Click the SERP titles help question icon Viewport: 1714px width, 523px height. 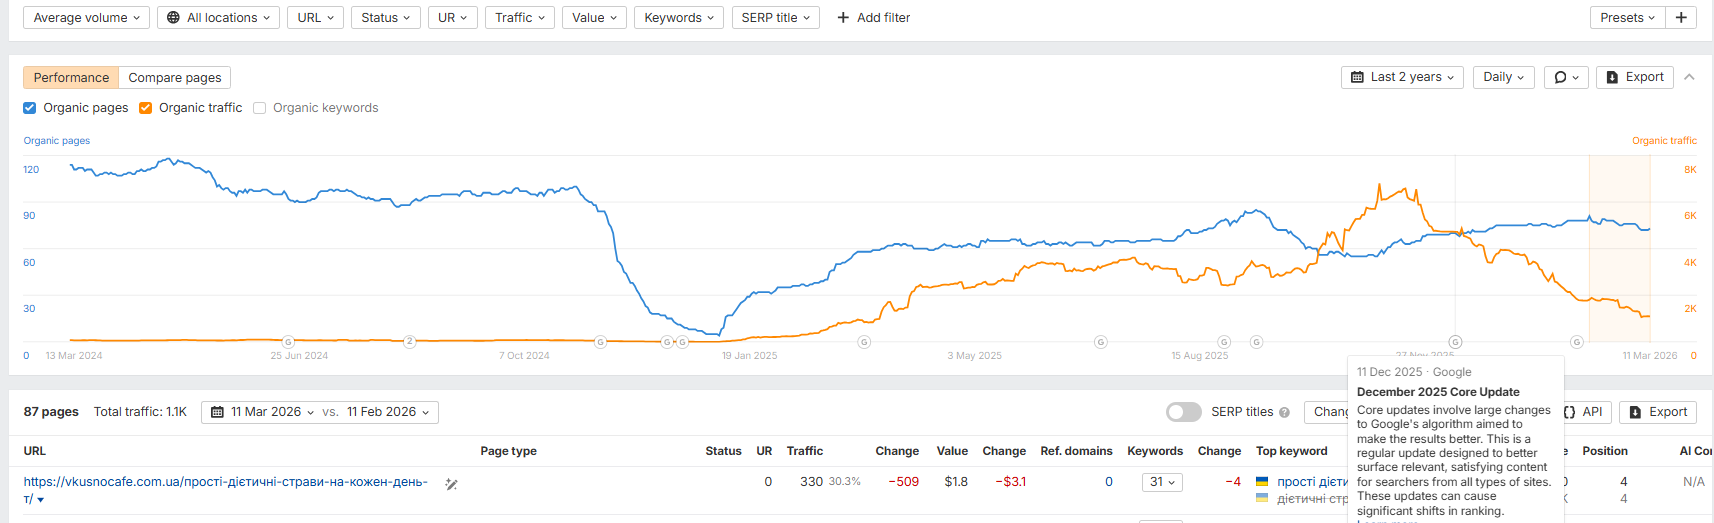click(x=1284, y=412)
